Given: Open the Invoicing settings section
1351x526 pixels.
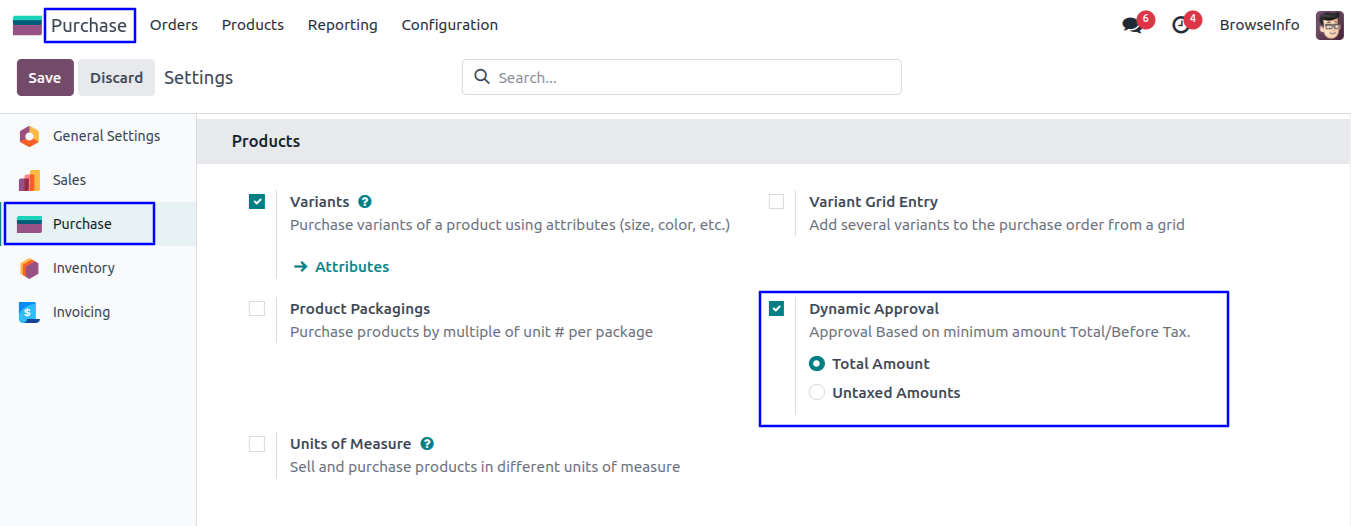Looking at the screenshot, I should (81, 312).
